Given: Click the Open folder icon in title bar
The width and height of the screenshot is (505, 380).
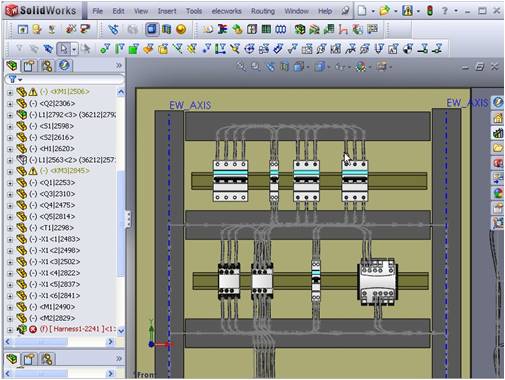Looking at the screenshot, I should coord(384,11).
